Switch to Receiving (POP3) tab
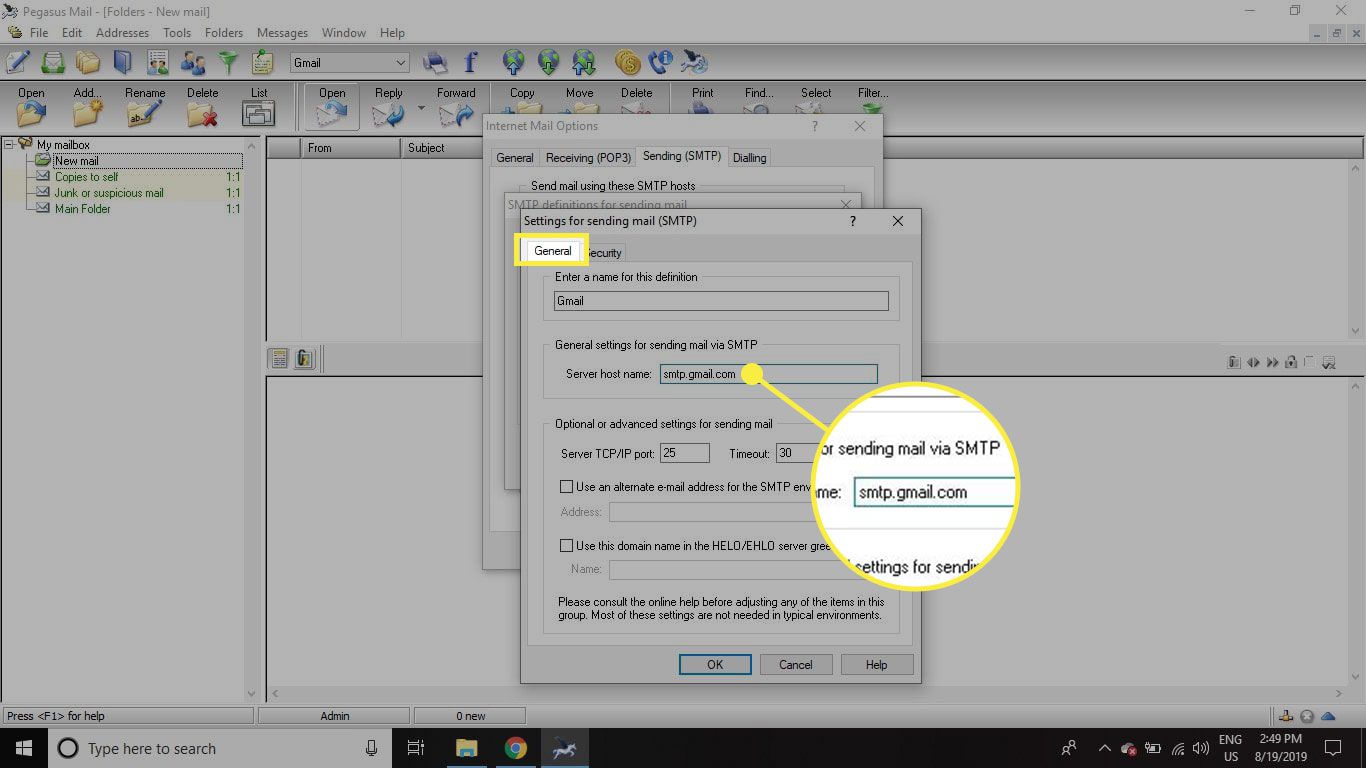The height and width of the screenshot is (768, 1366). [588, 157]
